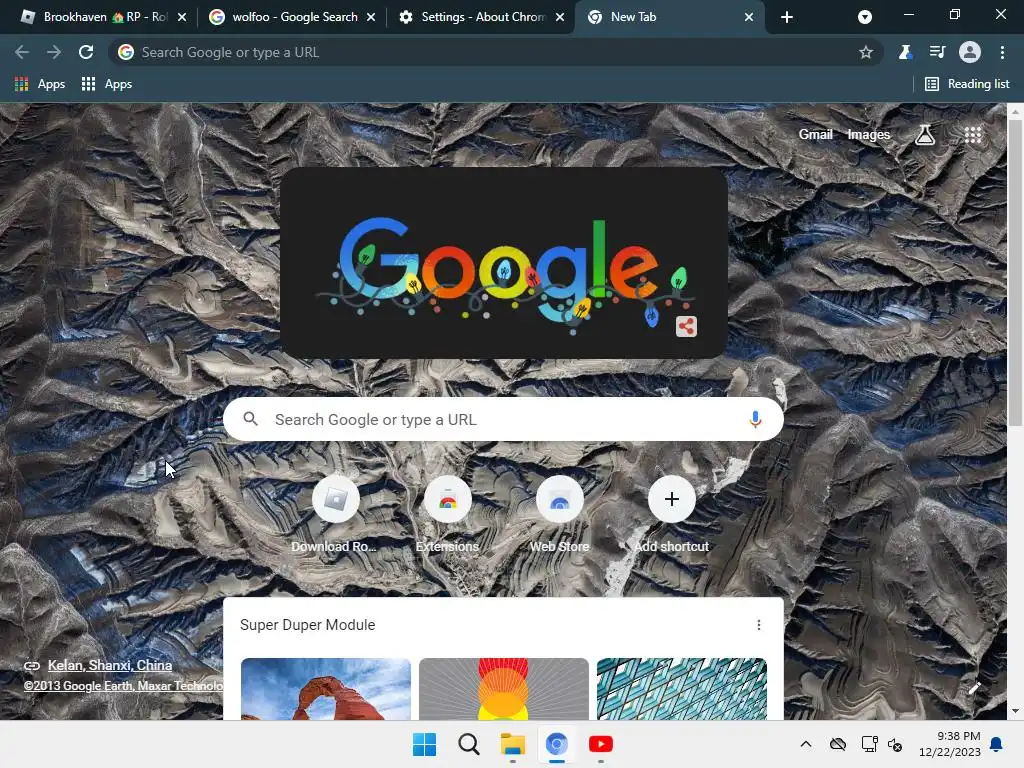The image size is (1024, 768).
Task: Click the page vertical scrollbar thumb
Action: 1015,272
